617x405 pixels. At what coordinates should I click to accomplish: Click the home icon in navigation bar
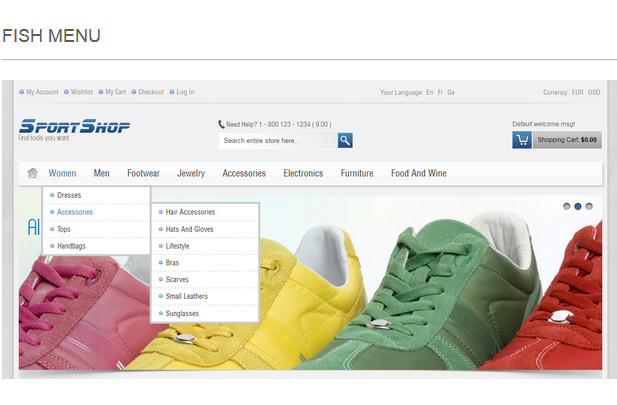[32, 173]
